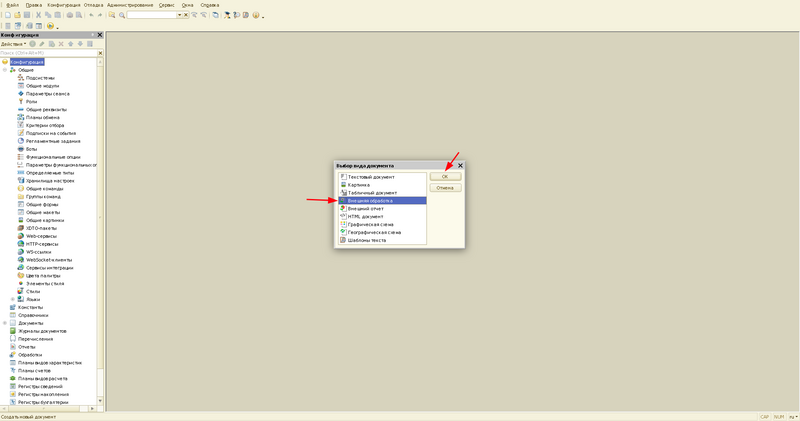Image resolution: width=800 pixels, height=421 pixels.
Task: Open the Конфигурация menu
Action: pyautogui.click(x=64, y=5)
